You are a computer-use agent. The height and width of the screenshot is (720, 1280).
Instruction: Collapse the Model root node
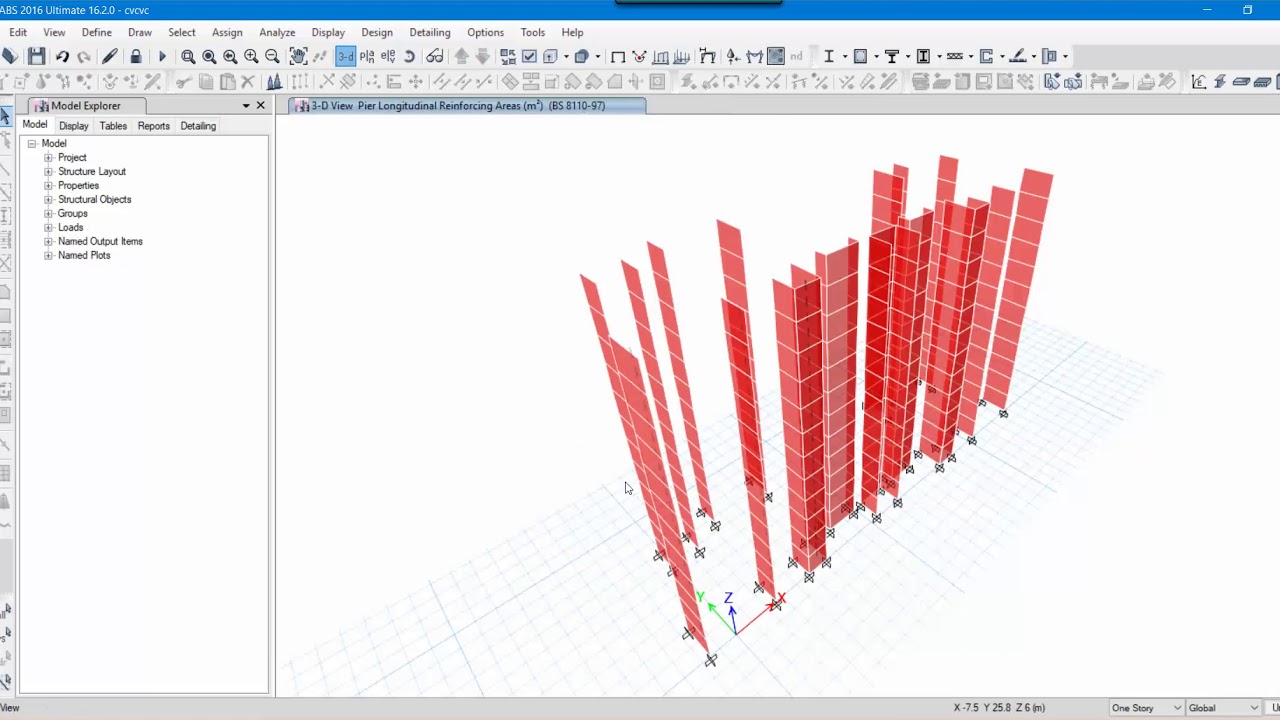click(32, 143)
